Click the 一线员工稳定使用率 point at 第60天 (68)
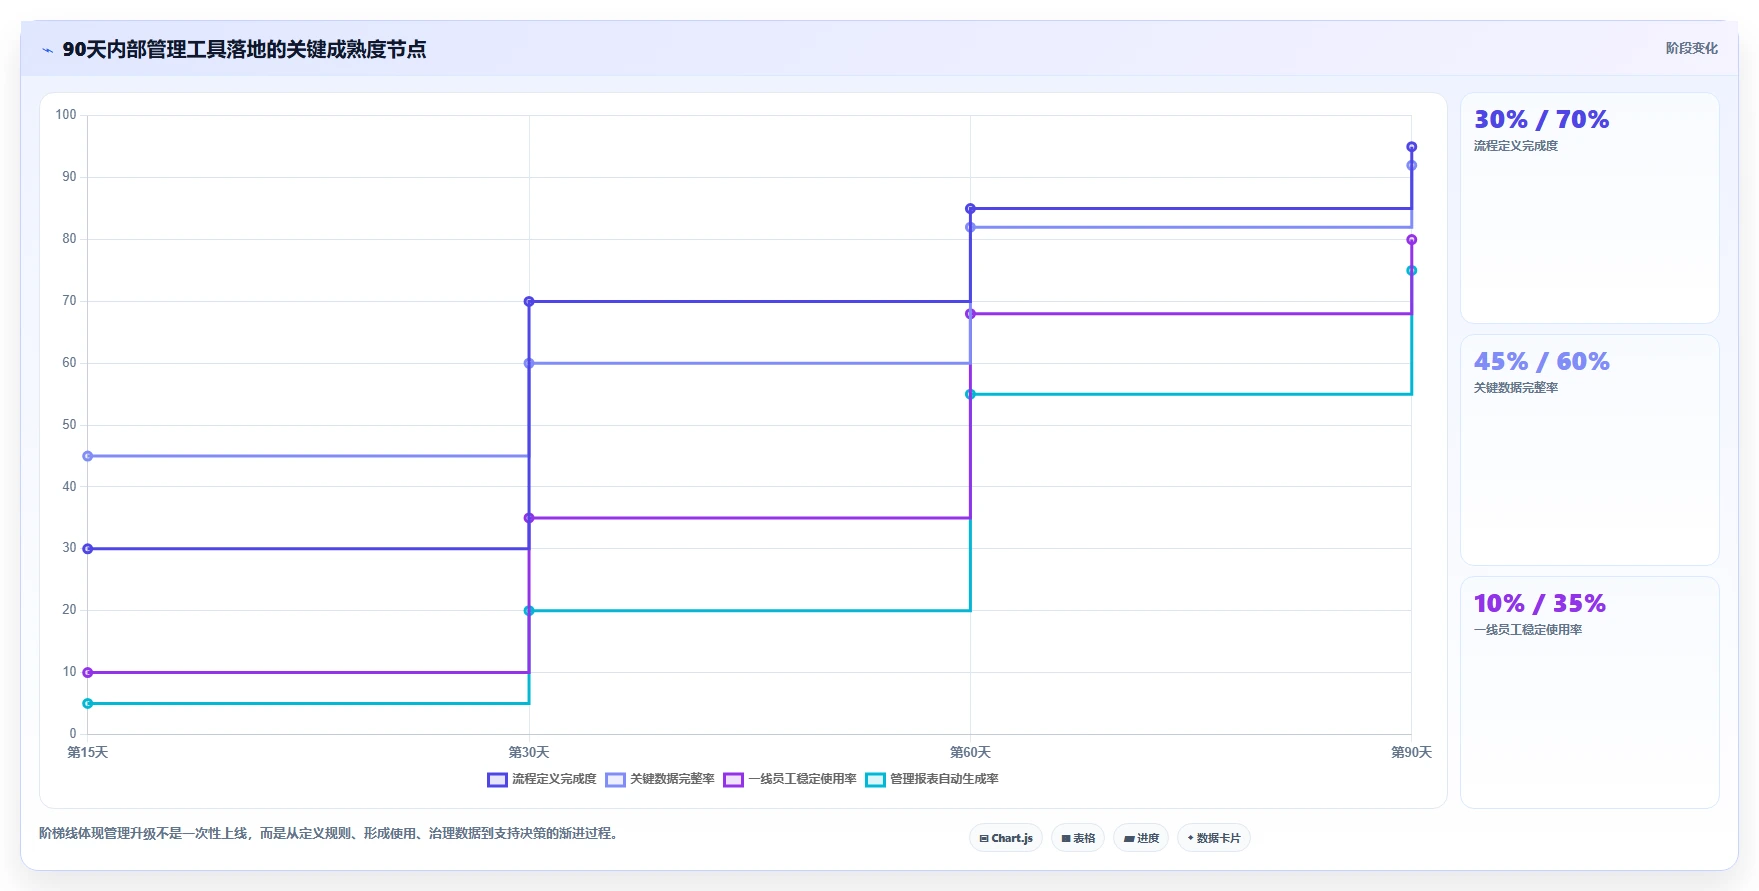The image size is (1759, 891). (970, 314)
